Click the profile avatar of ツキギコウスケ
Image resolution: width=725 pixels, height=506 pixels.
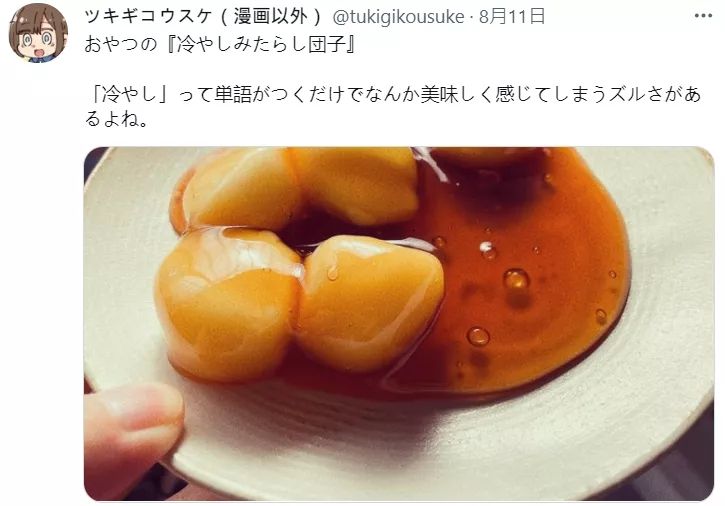(38, 33)
